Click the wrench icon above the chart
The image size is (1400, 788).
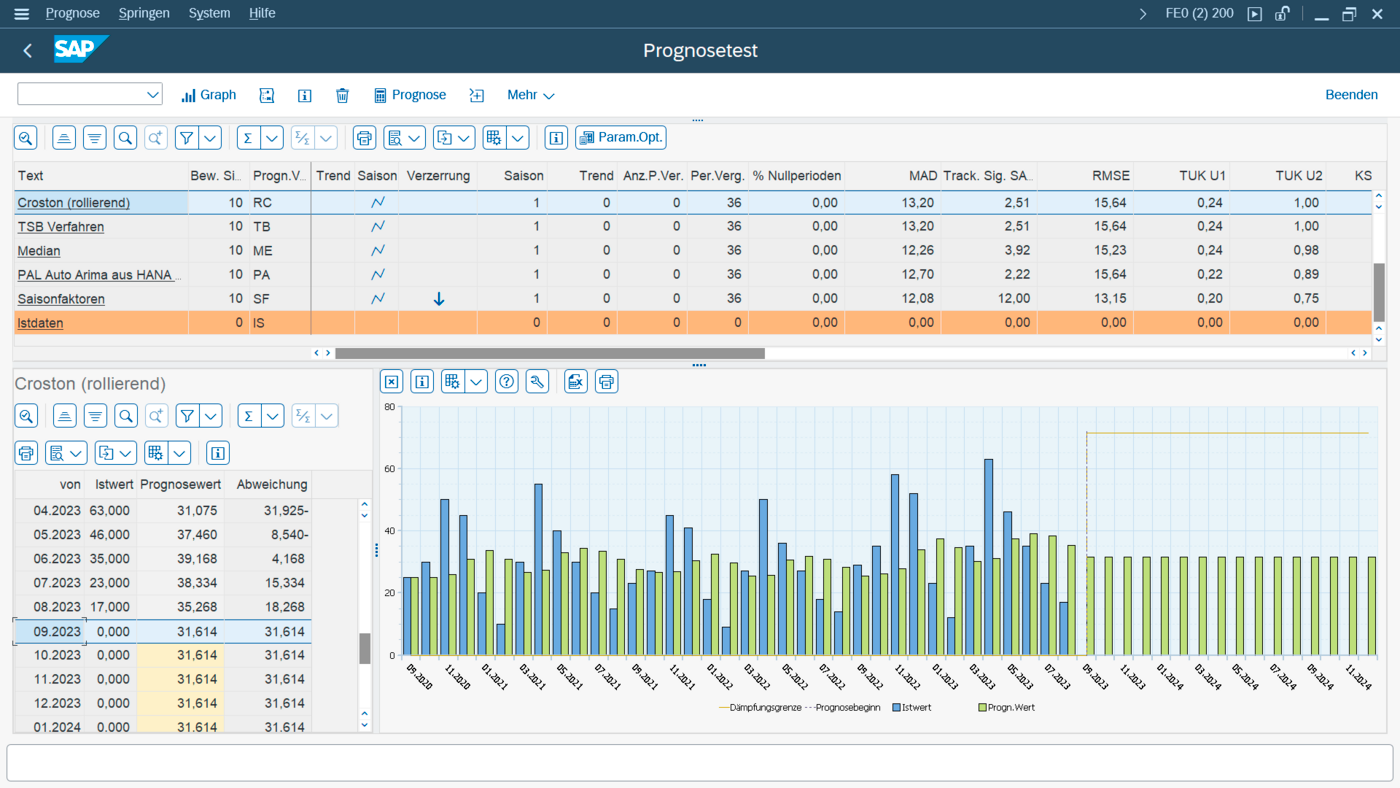[537, 382]
